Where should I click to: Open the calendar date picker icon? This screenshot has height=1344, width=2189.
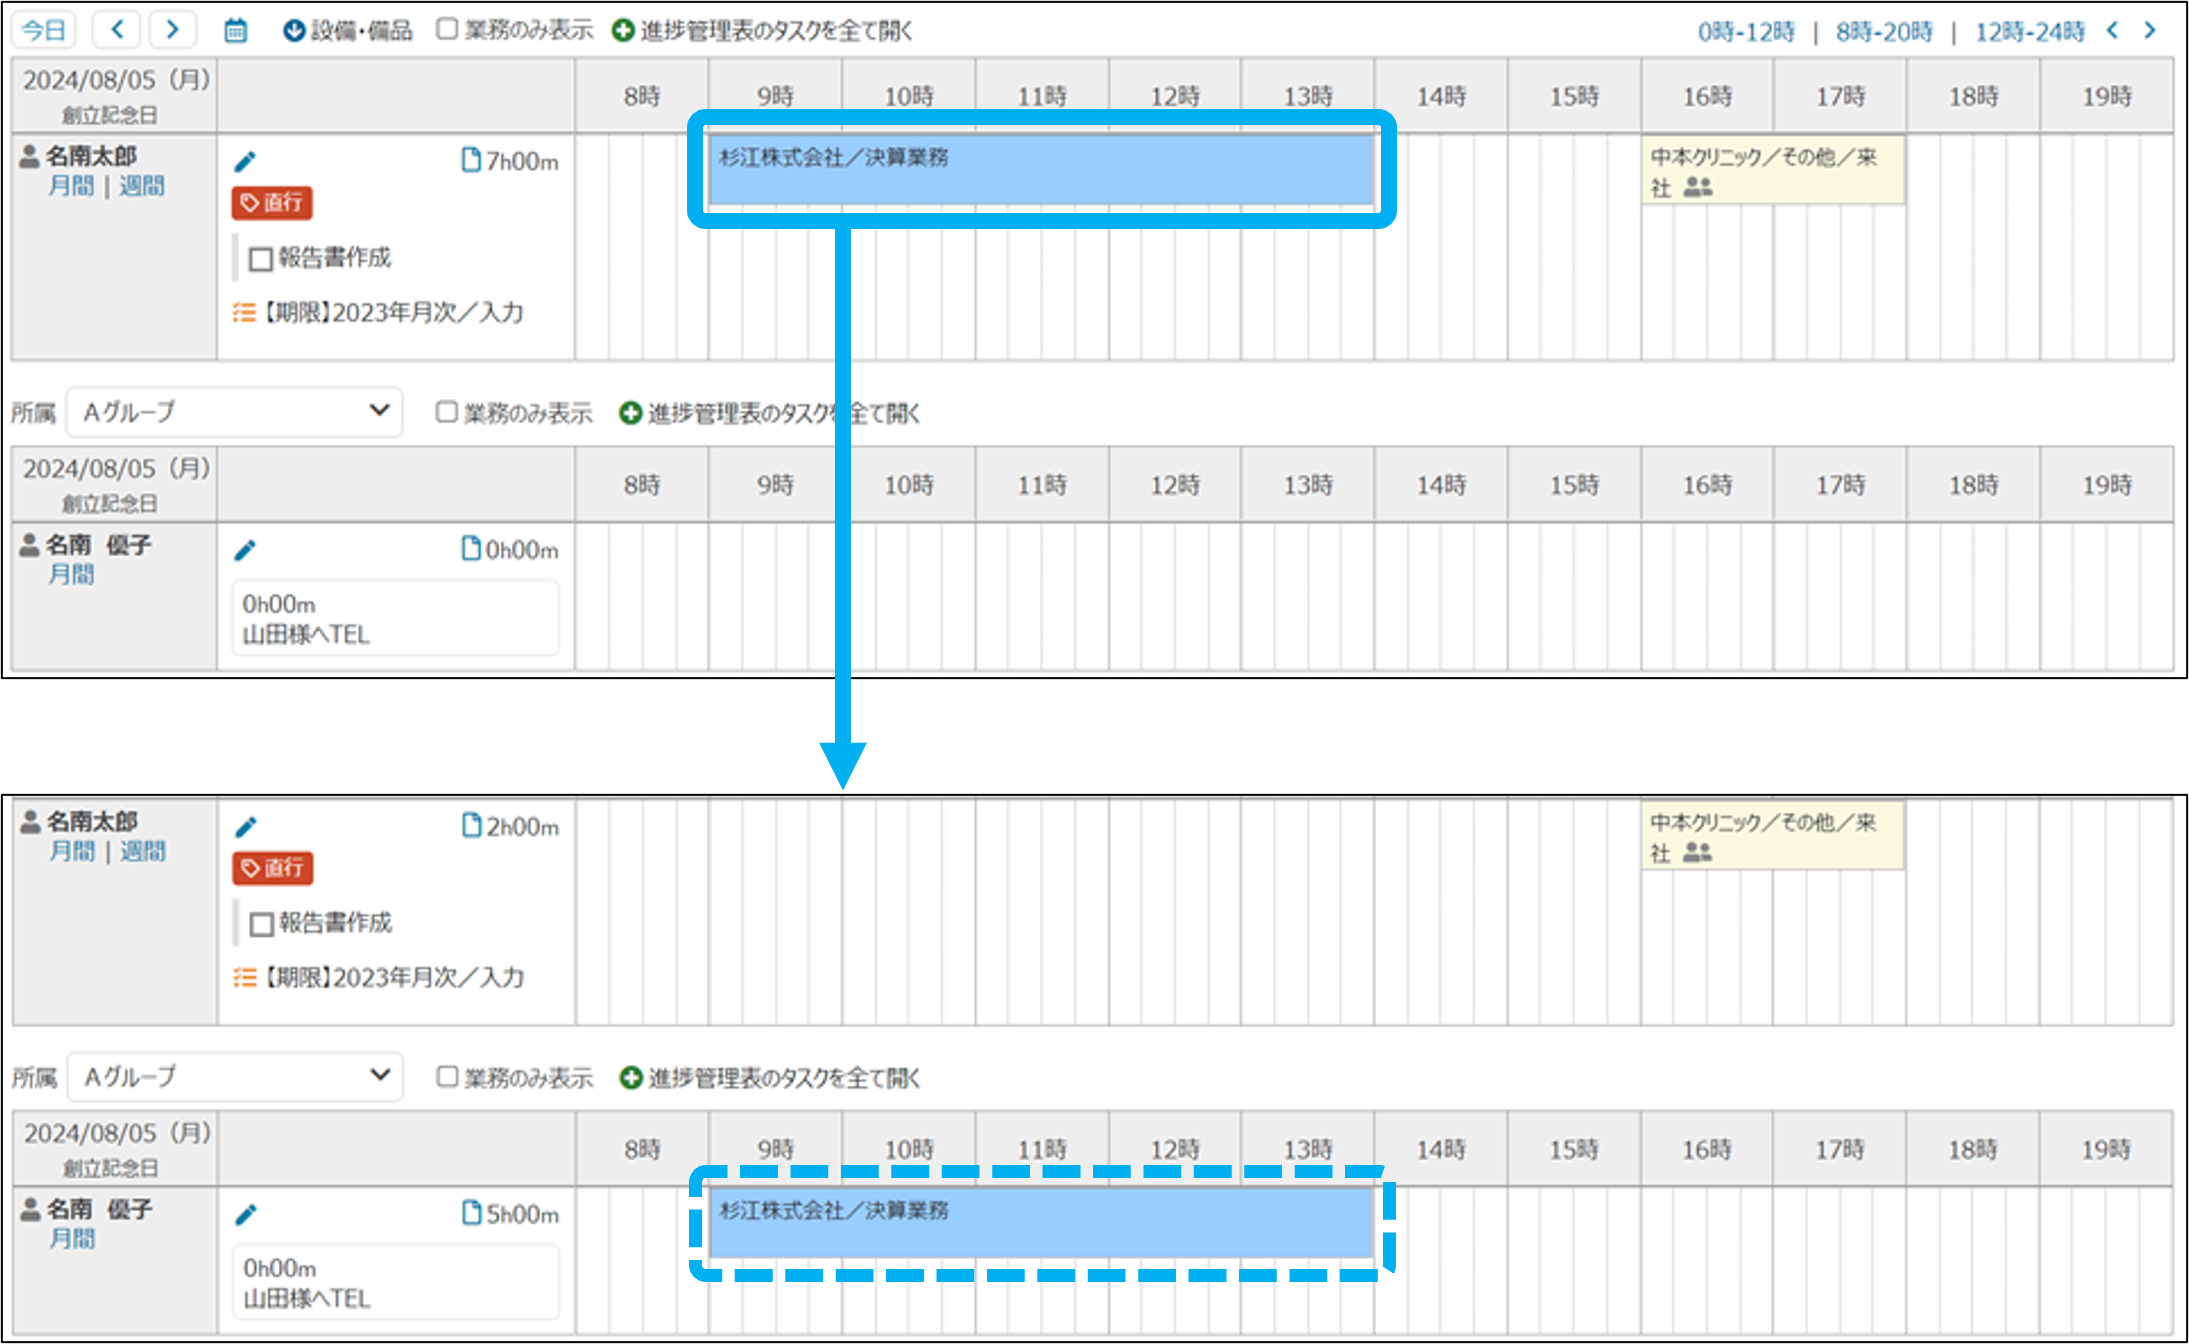tap(235, 31)
